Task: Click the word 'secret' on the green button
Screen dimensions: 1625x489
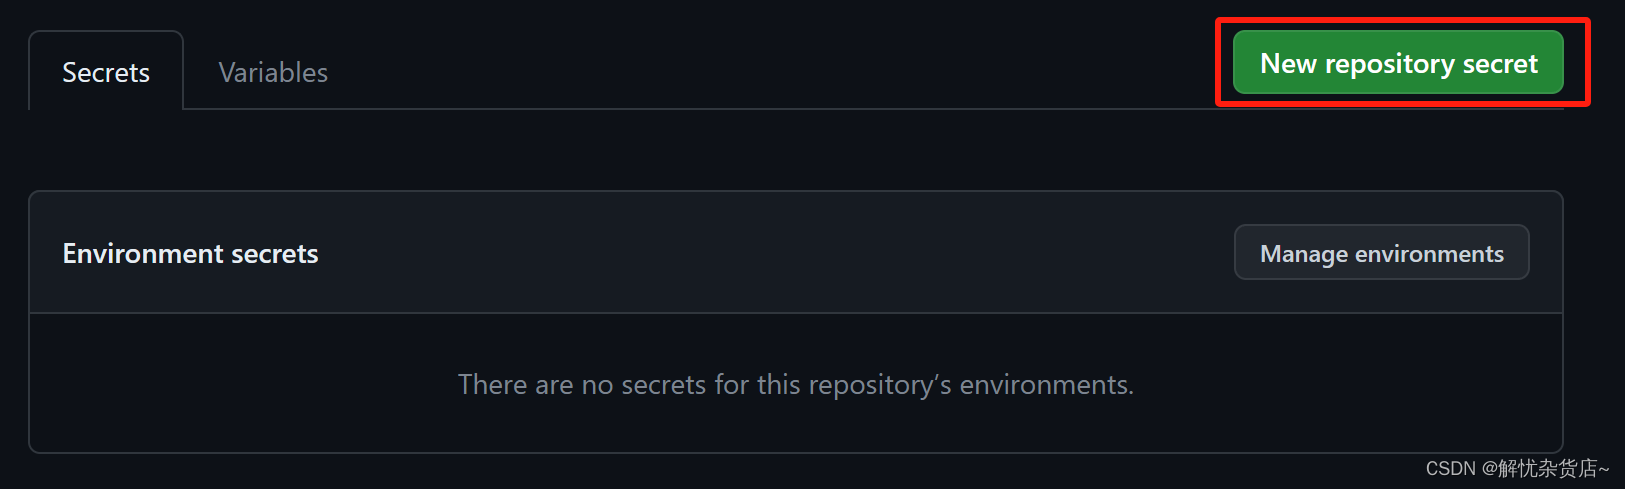Action: pyautogui.click(x=1500, y=64)
